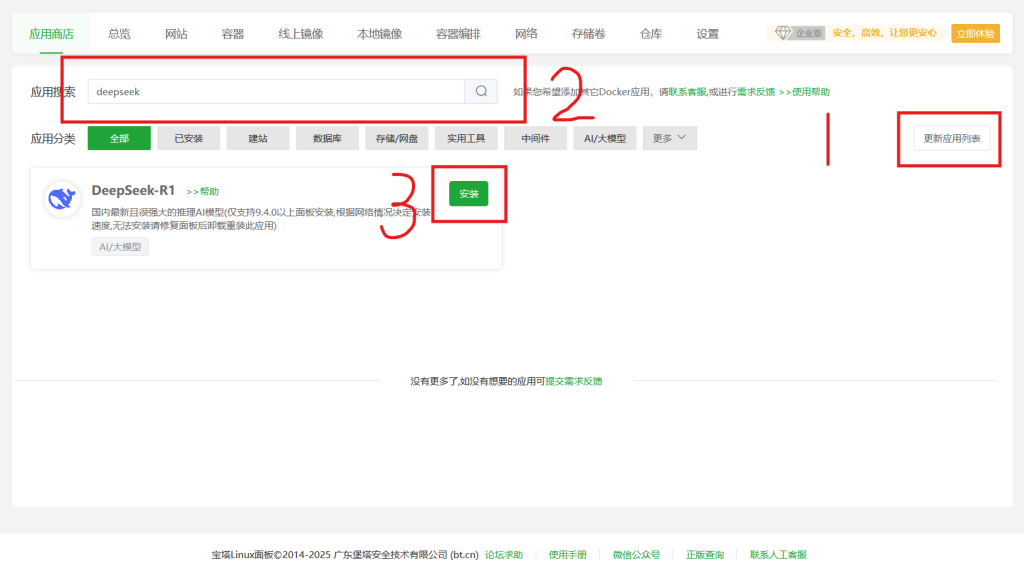Open the 联系人工客服 footer link
The height and width of the screenshot is (572, 1024).
click(778, 555)
